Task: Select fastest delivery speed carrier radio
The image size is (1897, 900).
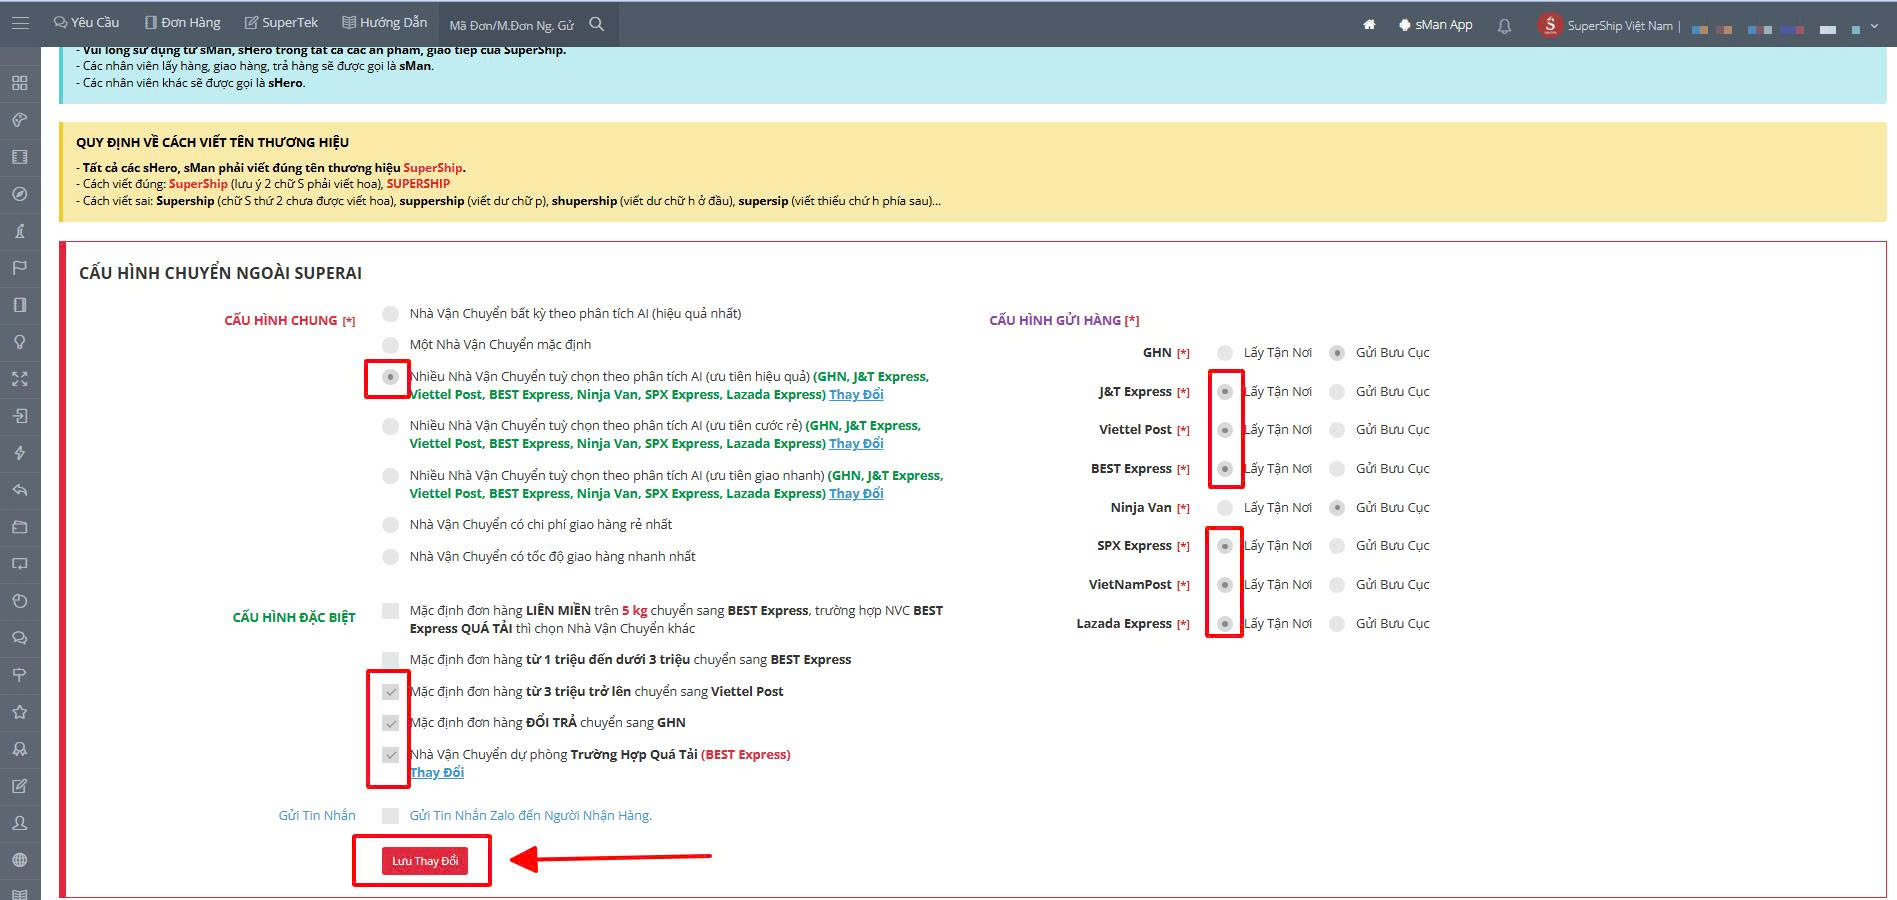Action: [x=391, y=557]
